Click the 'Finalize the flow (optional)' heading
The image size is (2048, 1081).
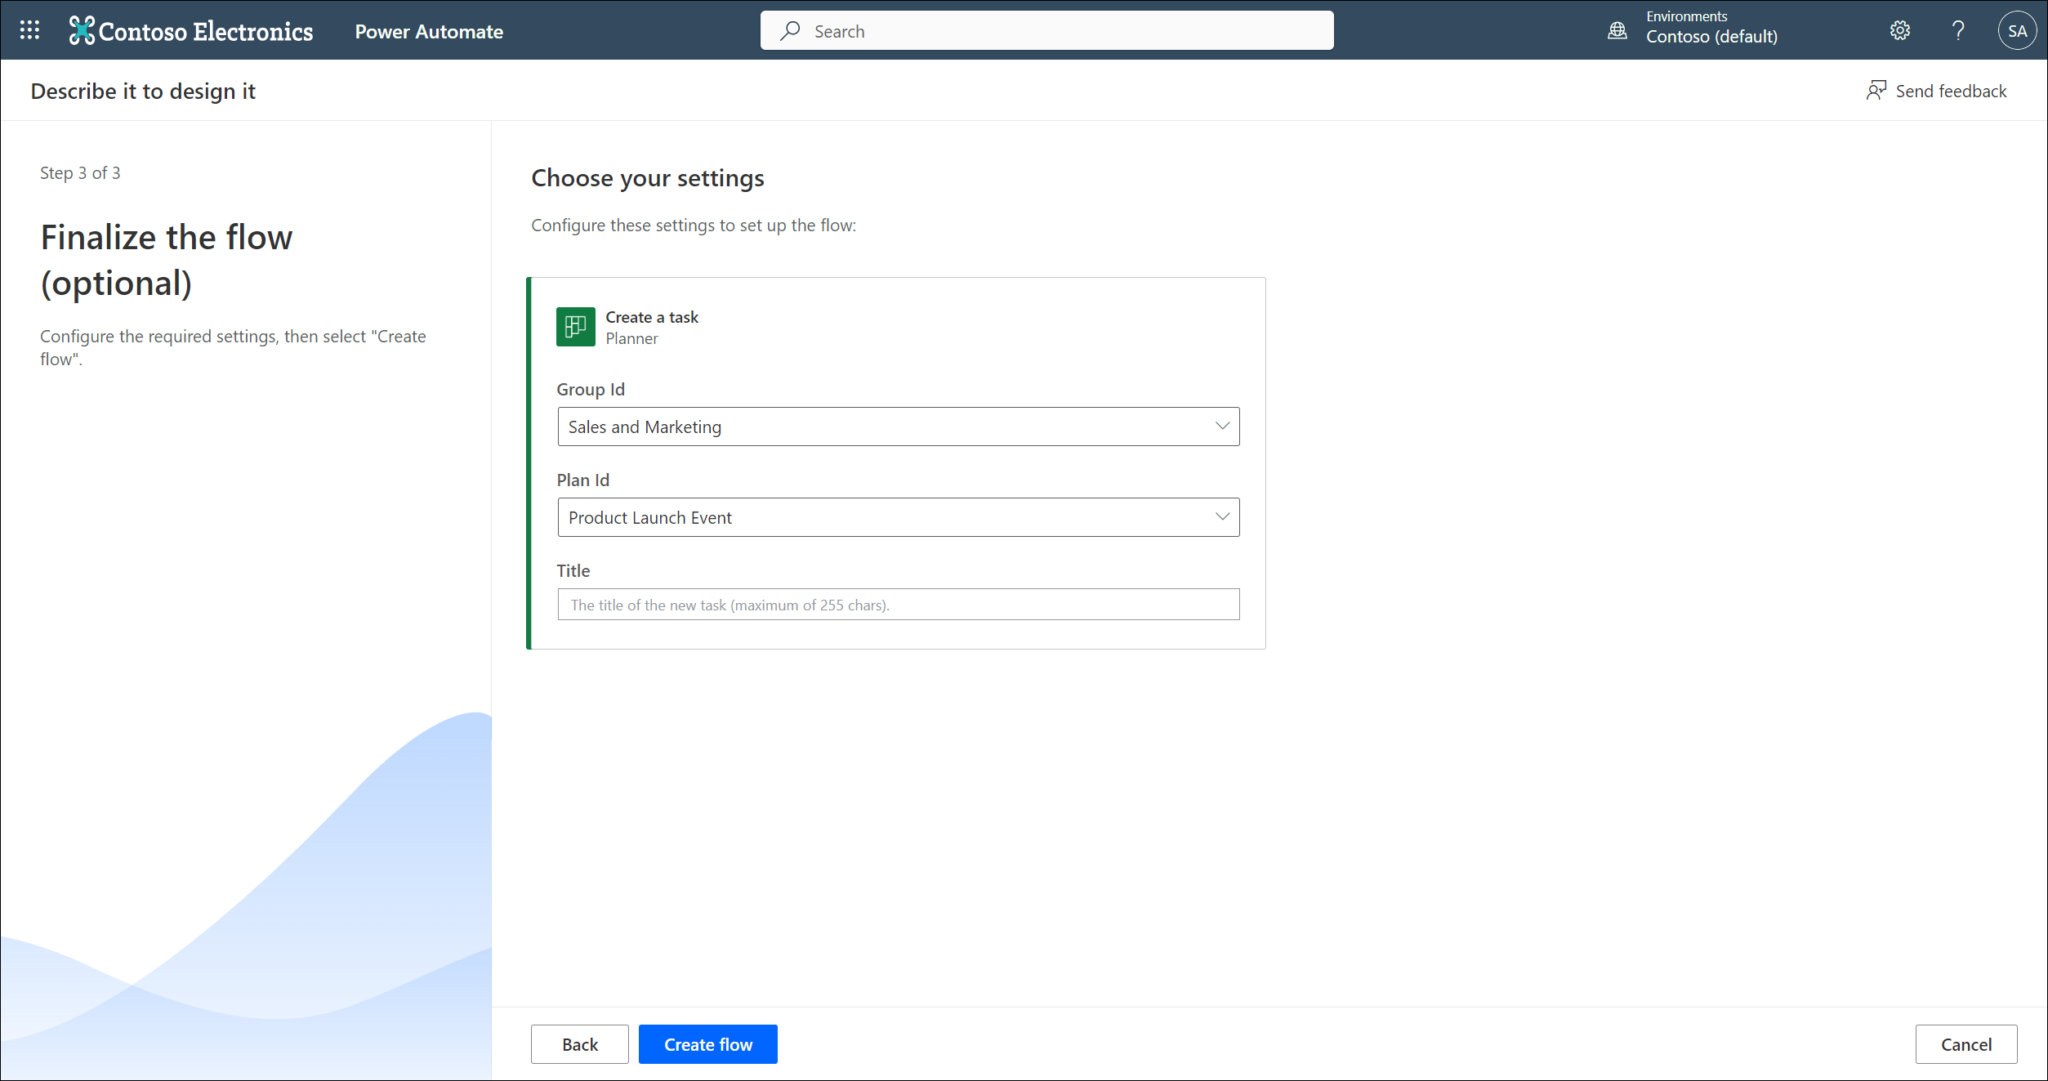pos(167,260)
